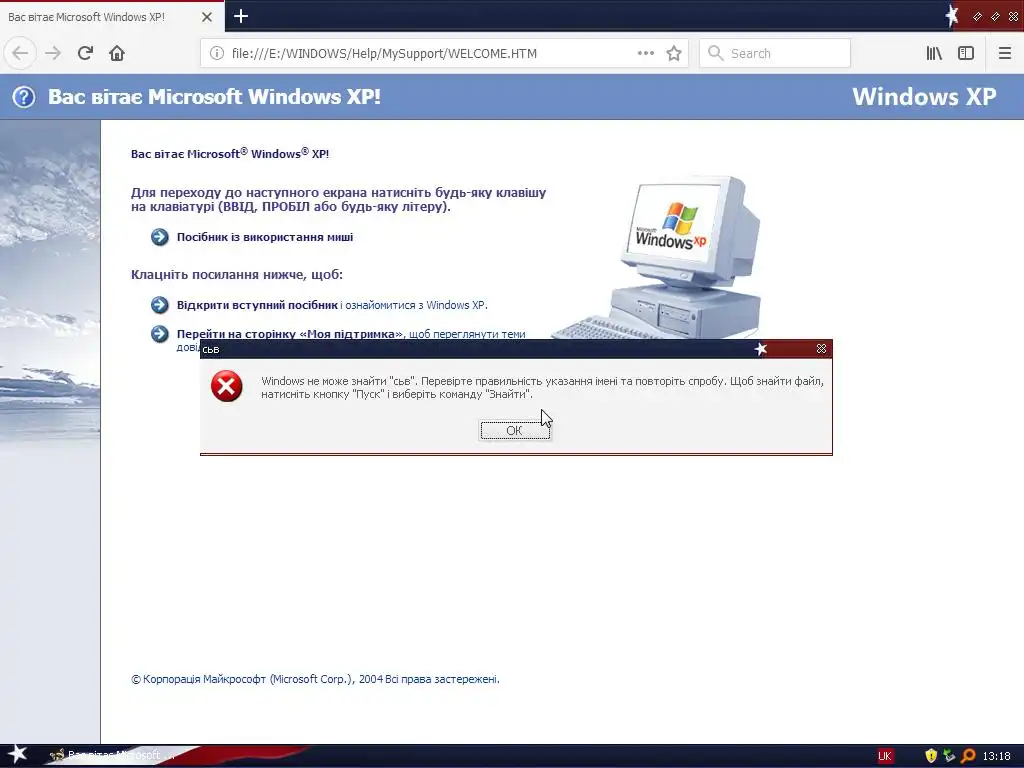Image resolution: width=1024 pixels, height=768 pixels.
Task: Click the Search box
Action: coord(775,53)
